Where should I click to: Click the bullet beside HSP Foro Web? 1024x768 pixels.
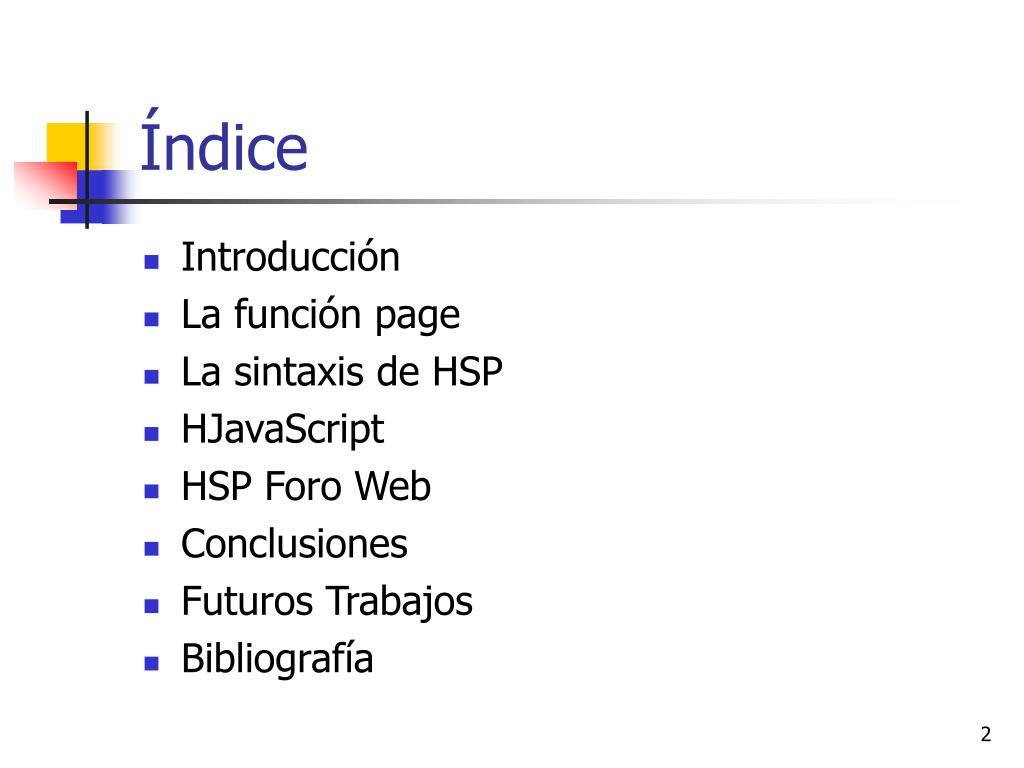(152, 492)
